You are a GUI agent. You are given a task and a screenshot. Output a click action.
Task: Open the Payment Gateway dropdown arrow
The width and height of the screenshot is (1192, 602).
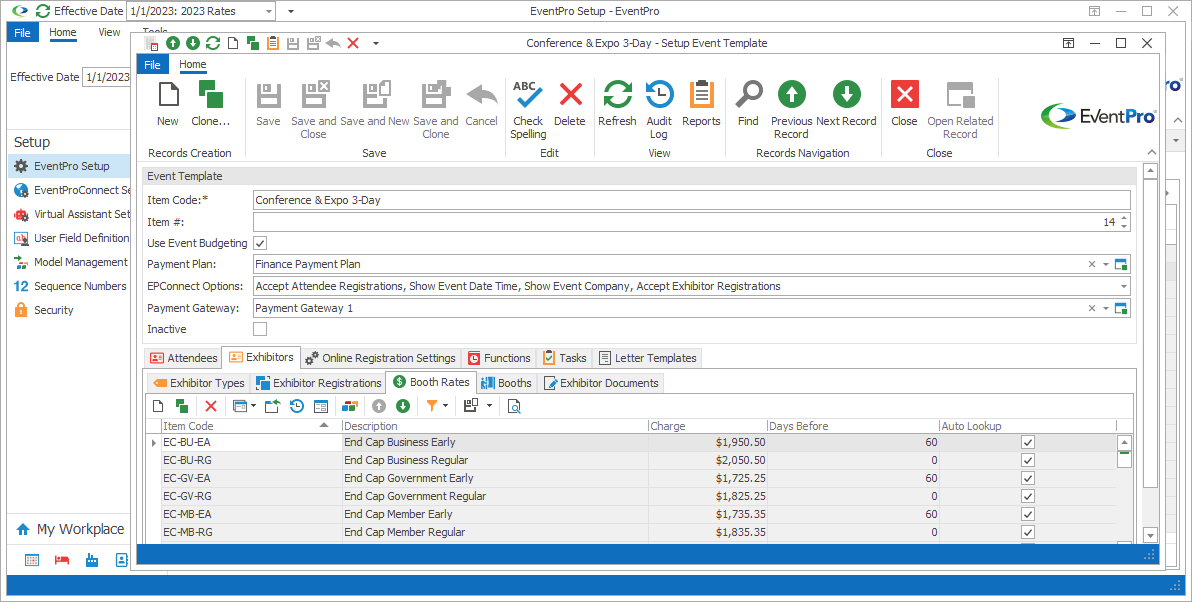pos(1106,309)
